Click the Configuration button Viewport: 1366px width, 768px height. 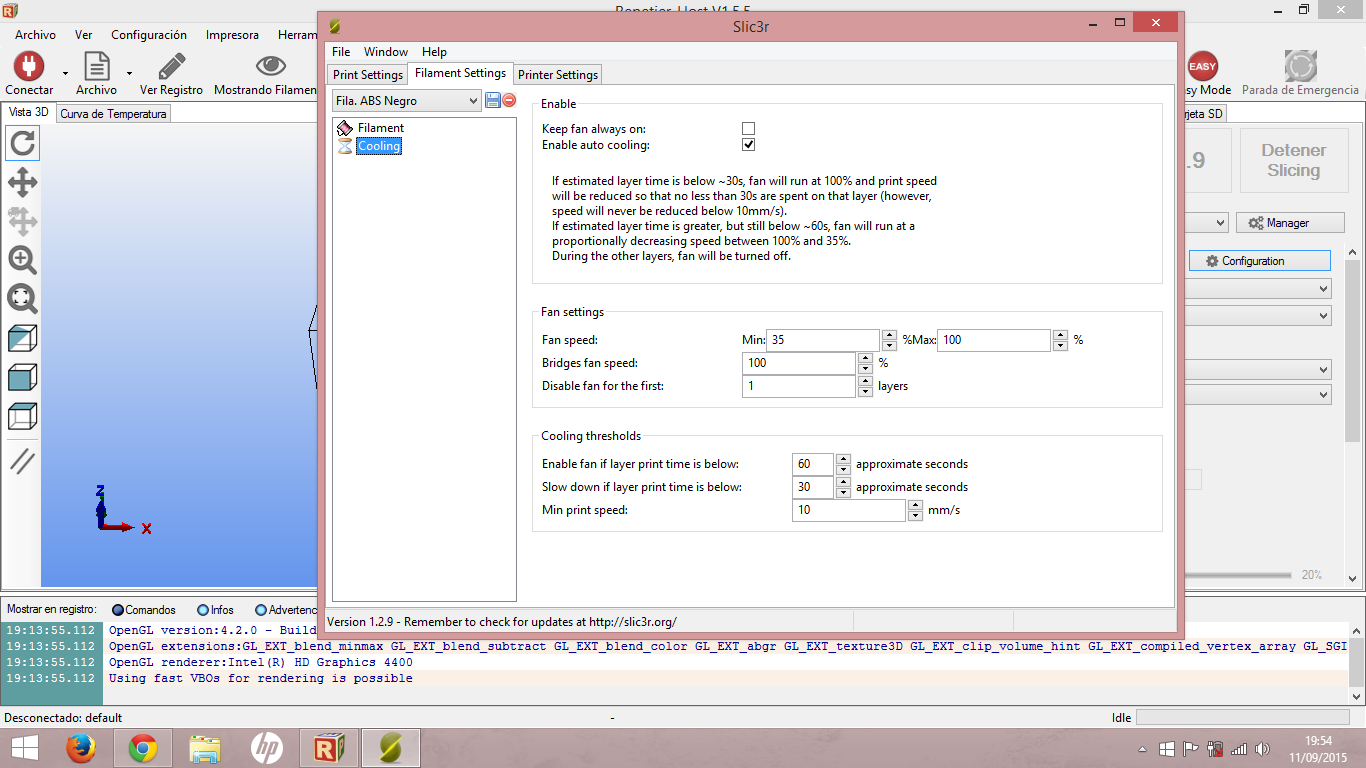(1259, 261)
